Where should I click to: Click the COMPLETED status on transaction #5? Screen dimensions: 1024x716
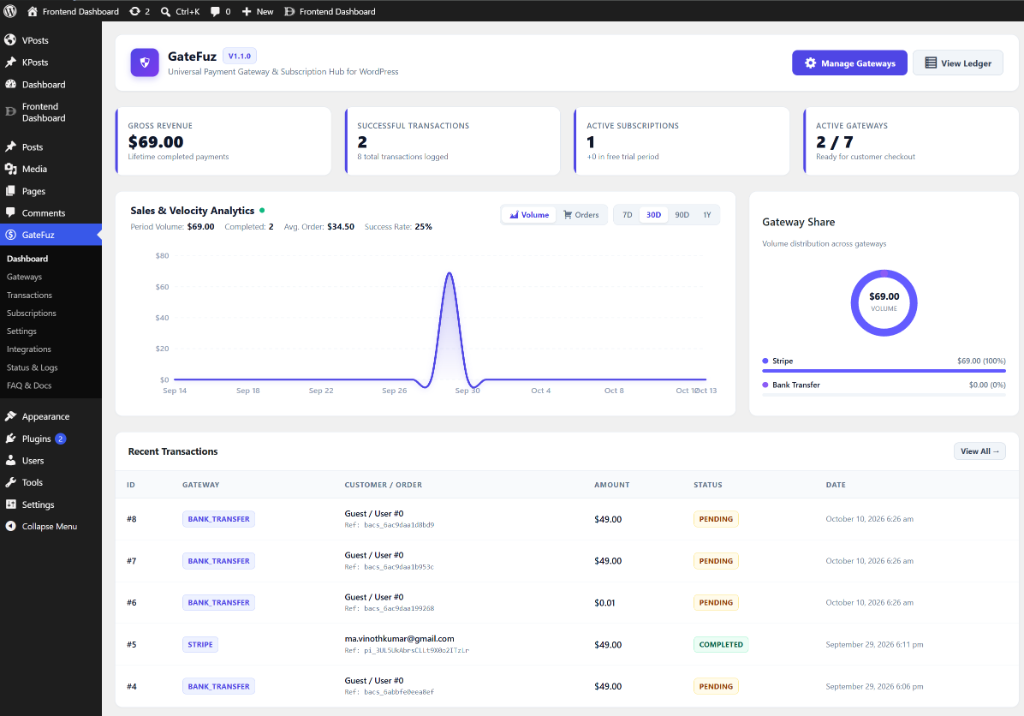point(721,645)
